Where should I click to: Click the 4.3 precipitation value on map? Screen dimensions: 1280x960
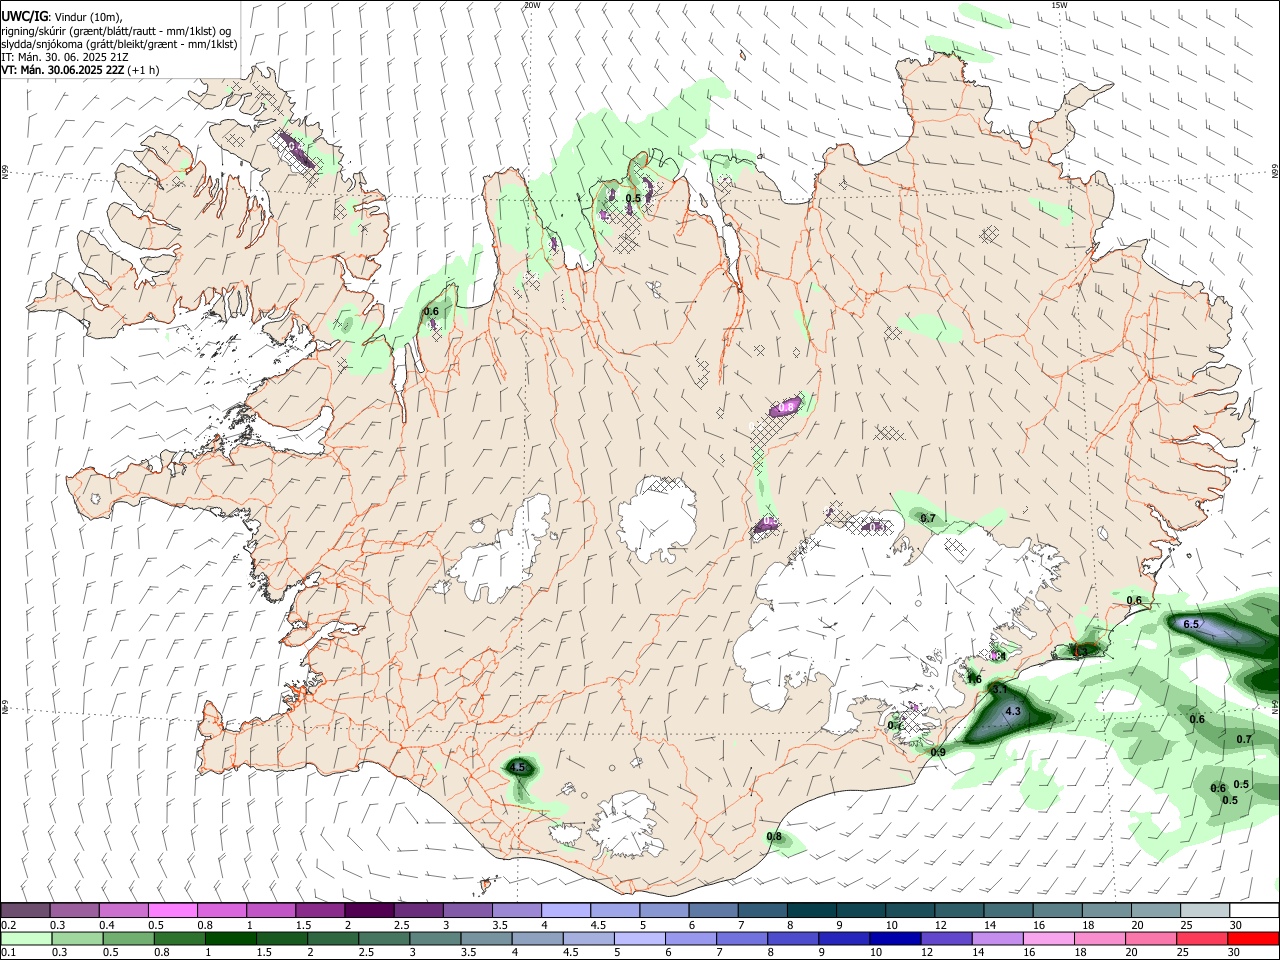pyautogui.click(x=1012, y=712)
